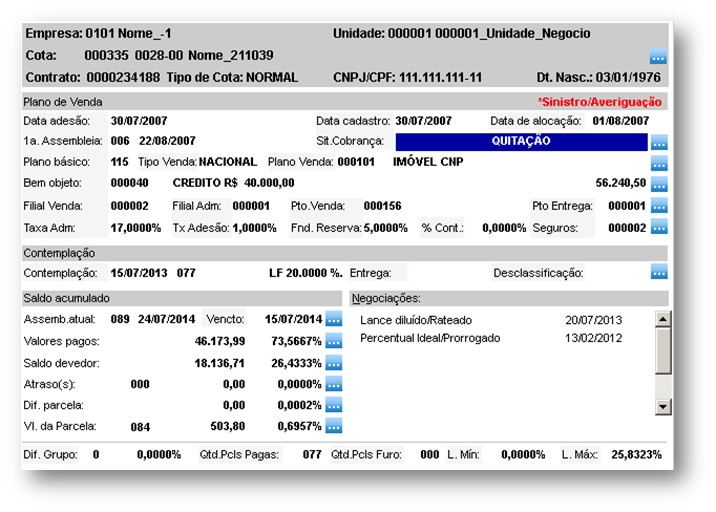Click Assemb.atual date 24/07/2014
This screenshot has width=716, height=512.
click(166, 319)
